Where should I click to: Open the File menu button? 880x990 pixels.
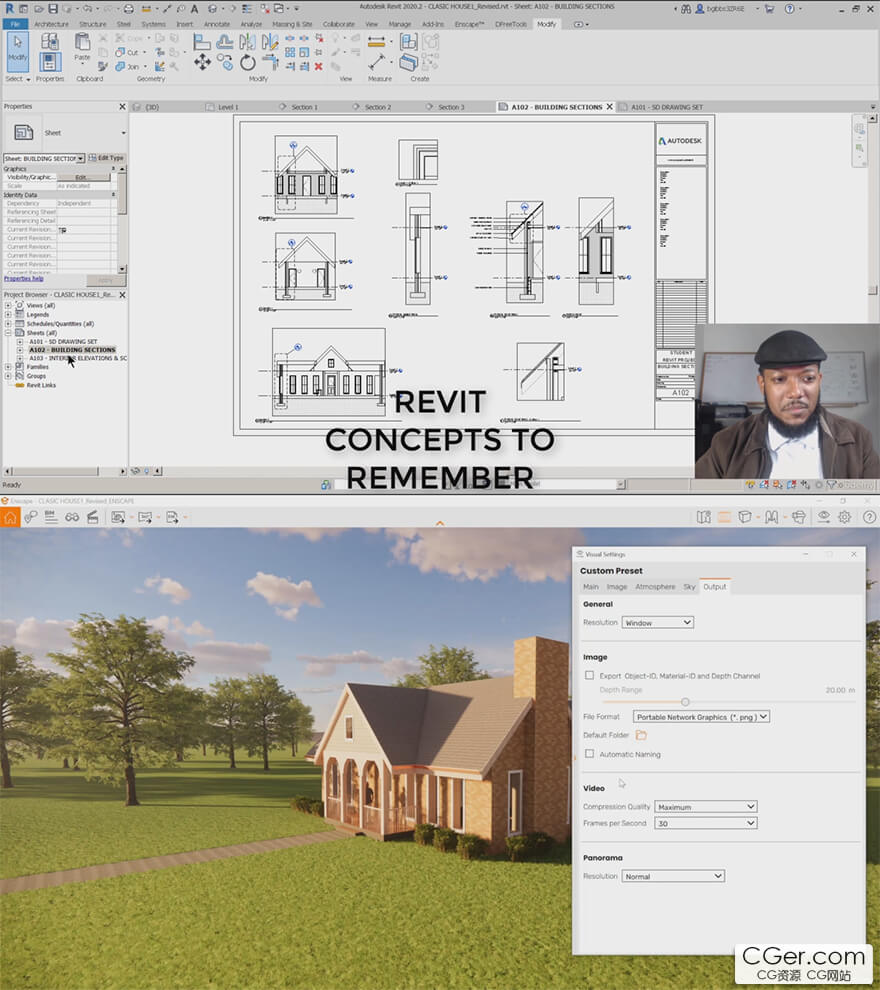pos(15,24)
